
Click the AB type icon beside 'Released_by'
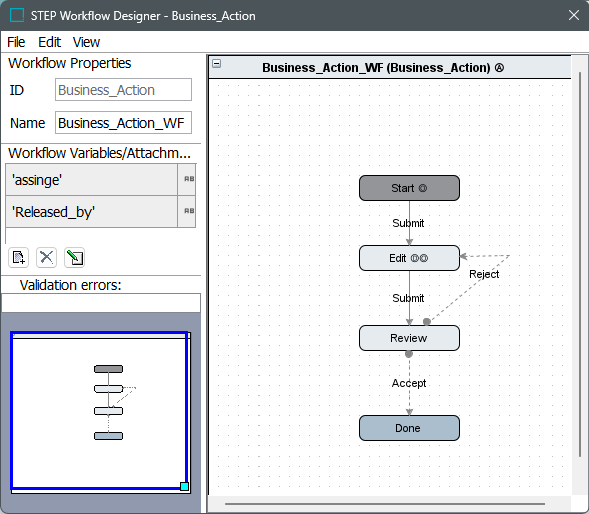coord(189,211)
